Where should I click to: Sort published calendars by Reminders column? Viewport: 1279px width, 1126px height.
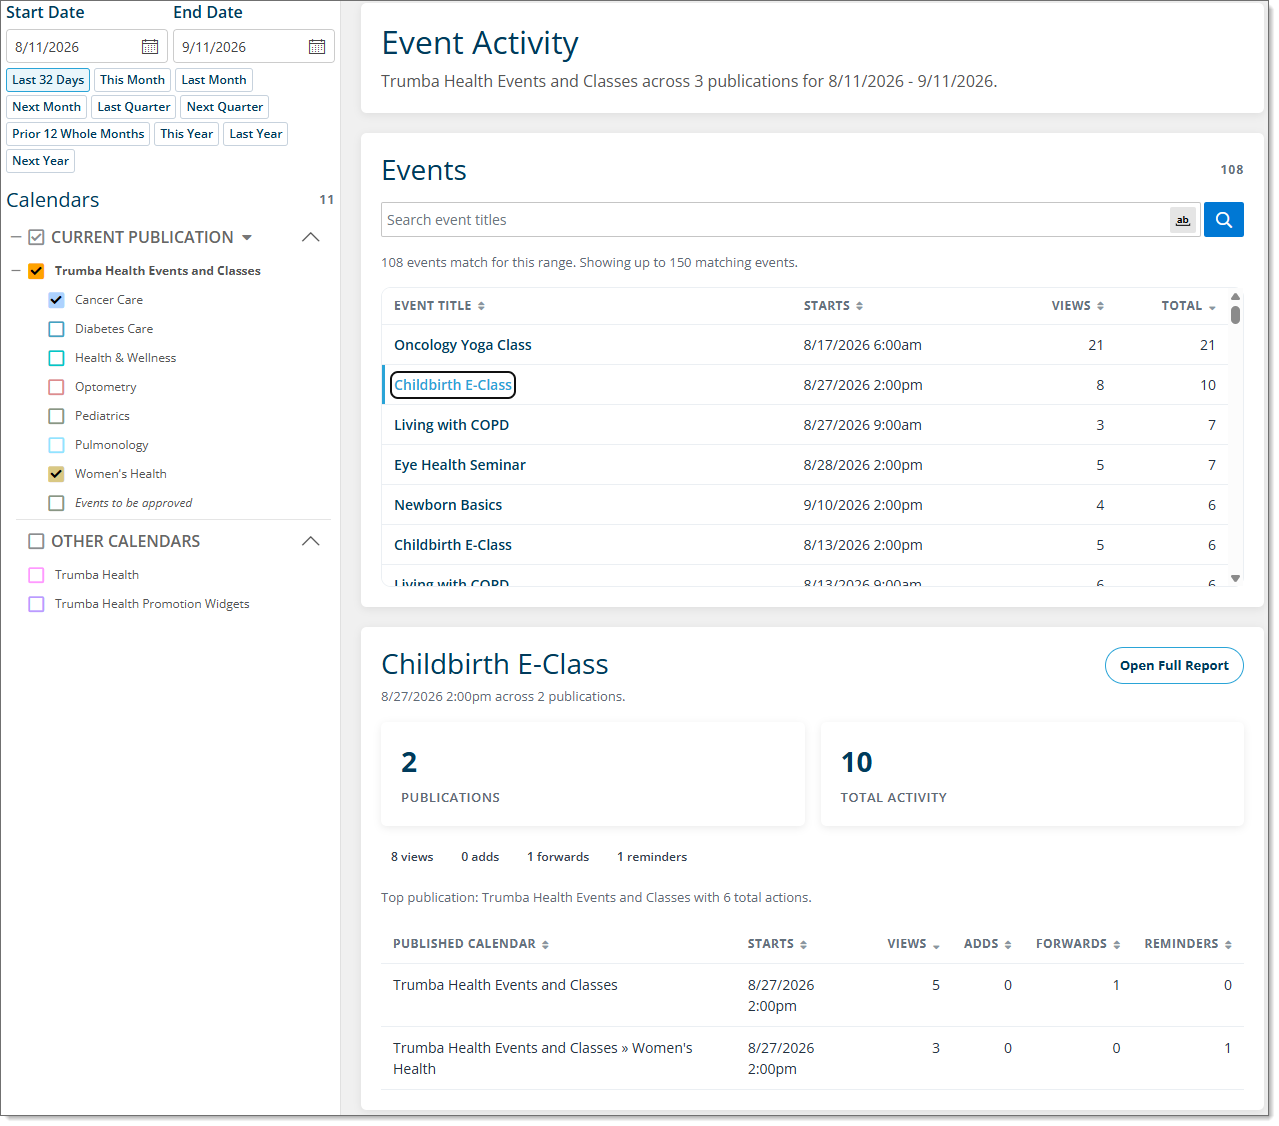(x=1228, y=944)
